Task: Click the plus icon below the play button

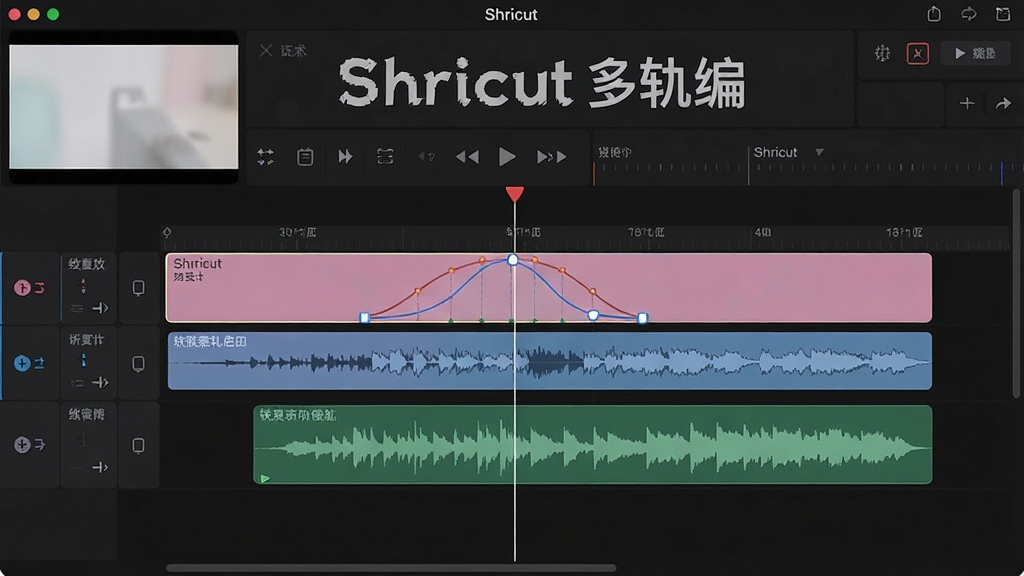Action: coord(967,103)
